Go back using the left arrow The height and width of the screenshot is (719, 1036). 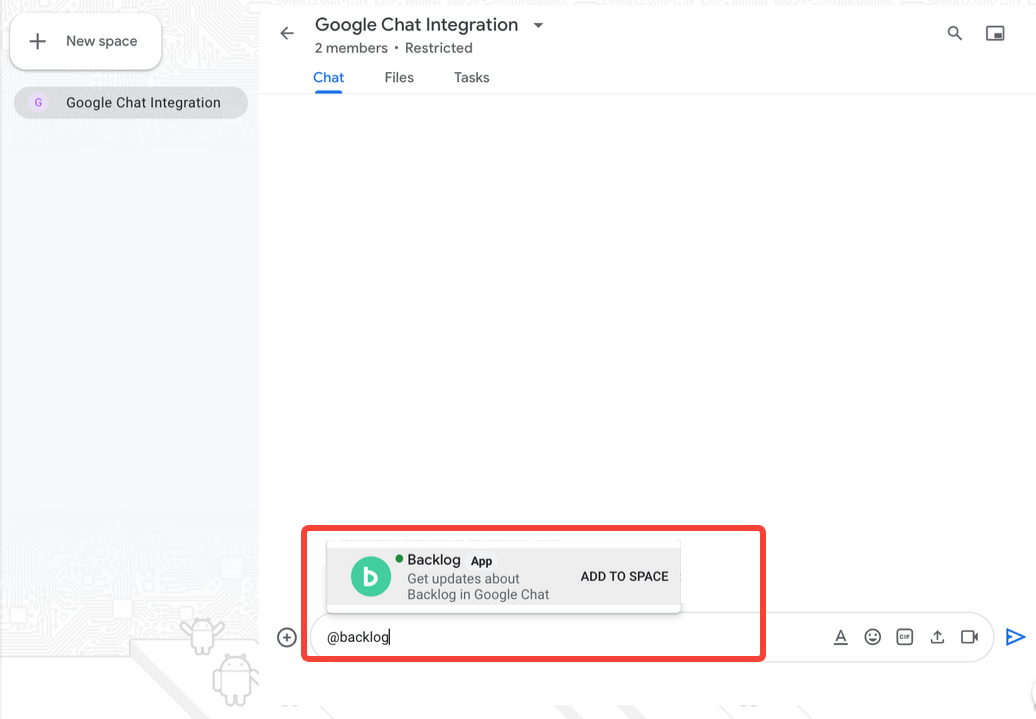click(287, 33)
